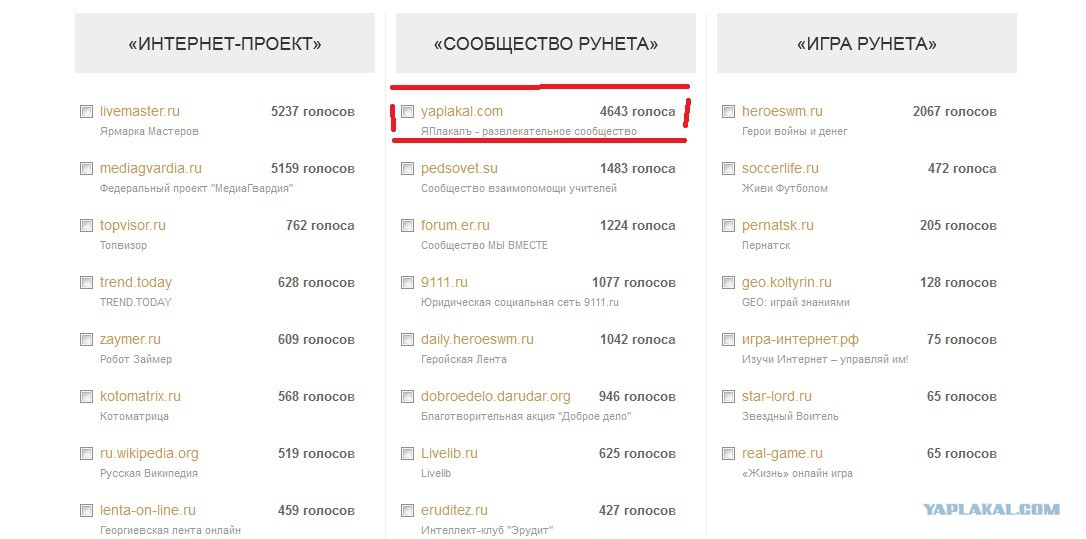Tick the checkbox beside yaplakal.com
This screenshot has height=539, width=1086.
point(407,112)
